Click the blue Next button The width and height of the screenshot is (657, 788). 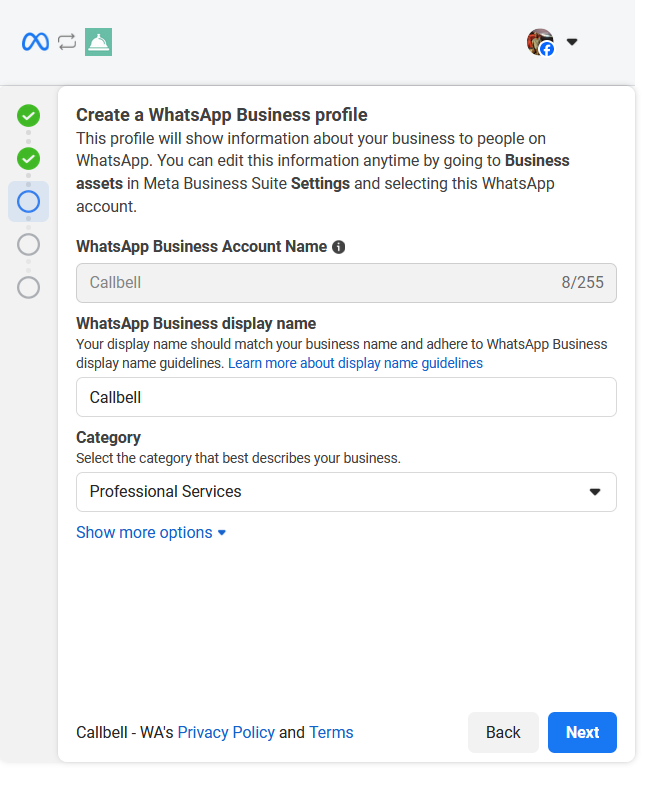[x=582, y=733]
